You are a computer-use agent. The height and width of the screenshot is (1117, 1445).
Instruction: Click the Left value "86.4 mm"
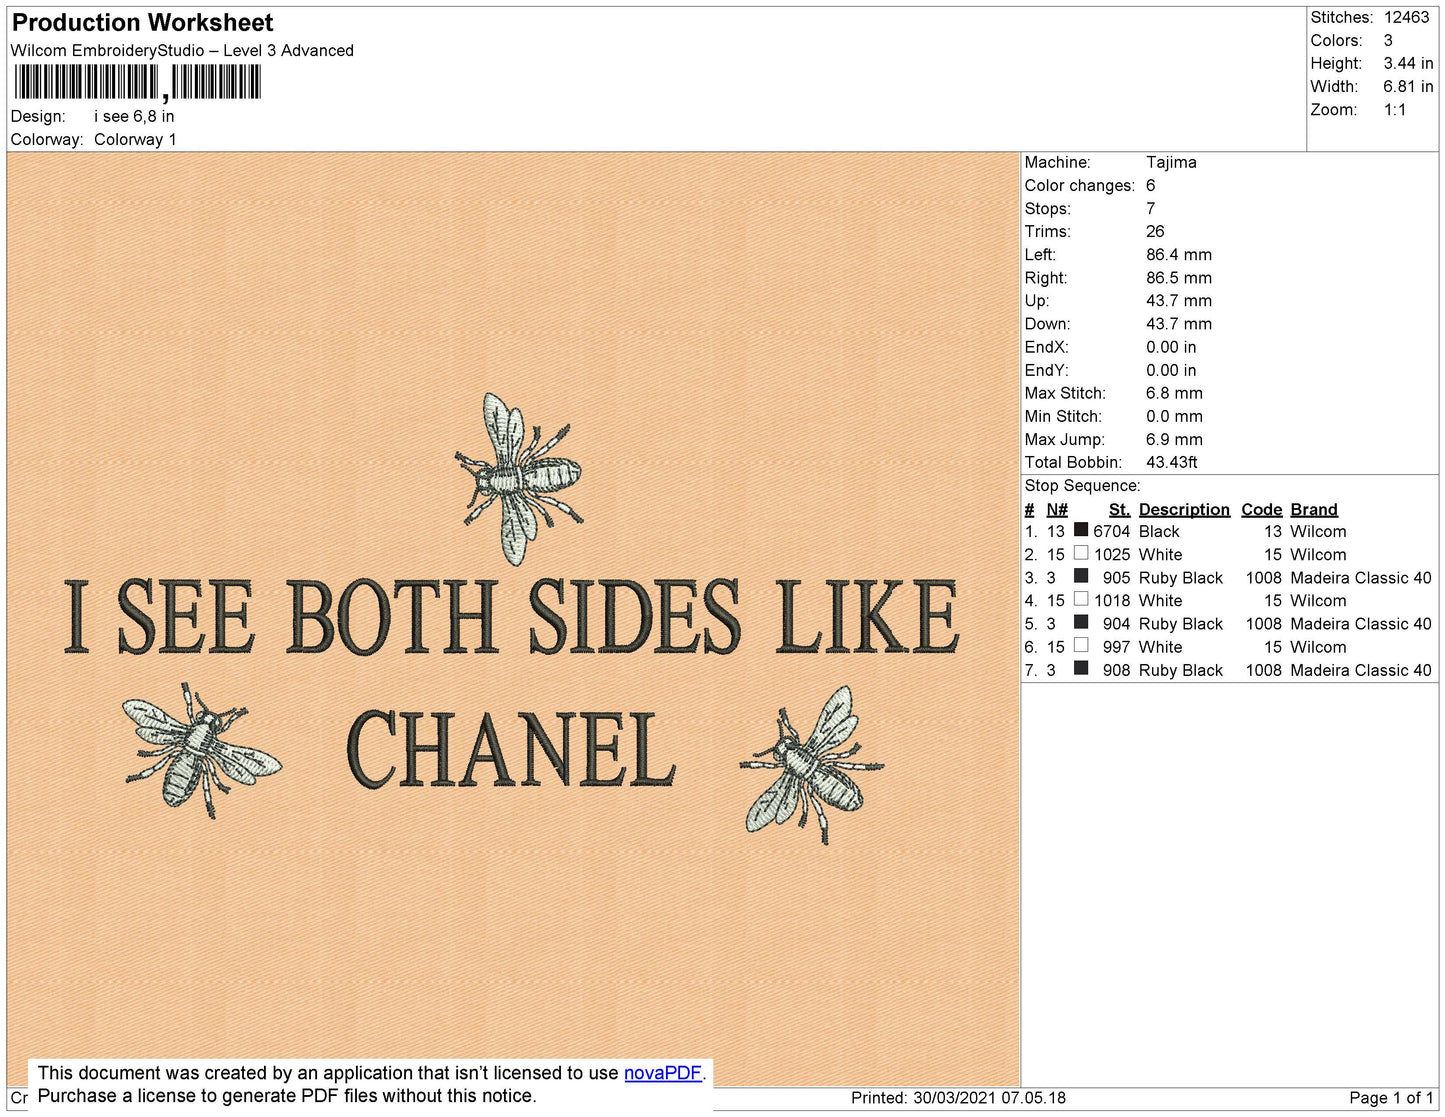1179,255
